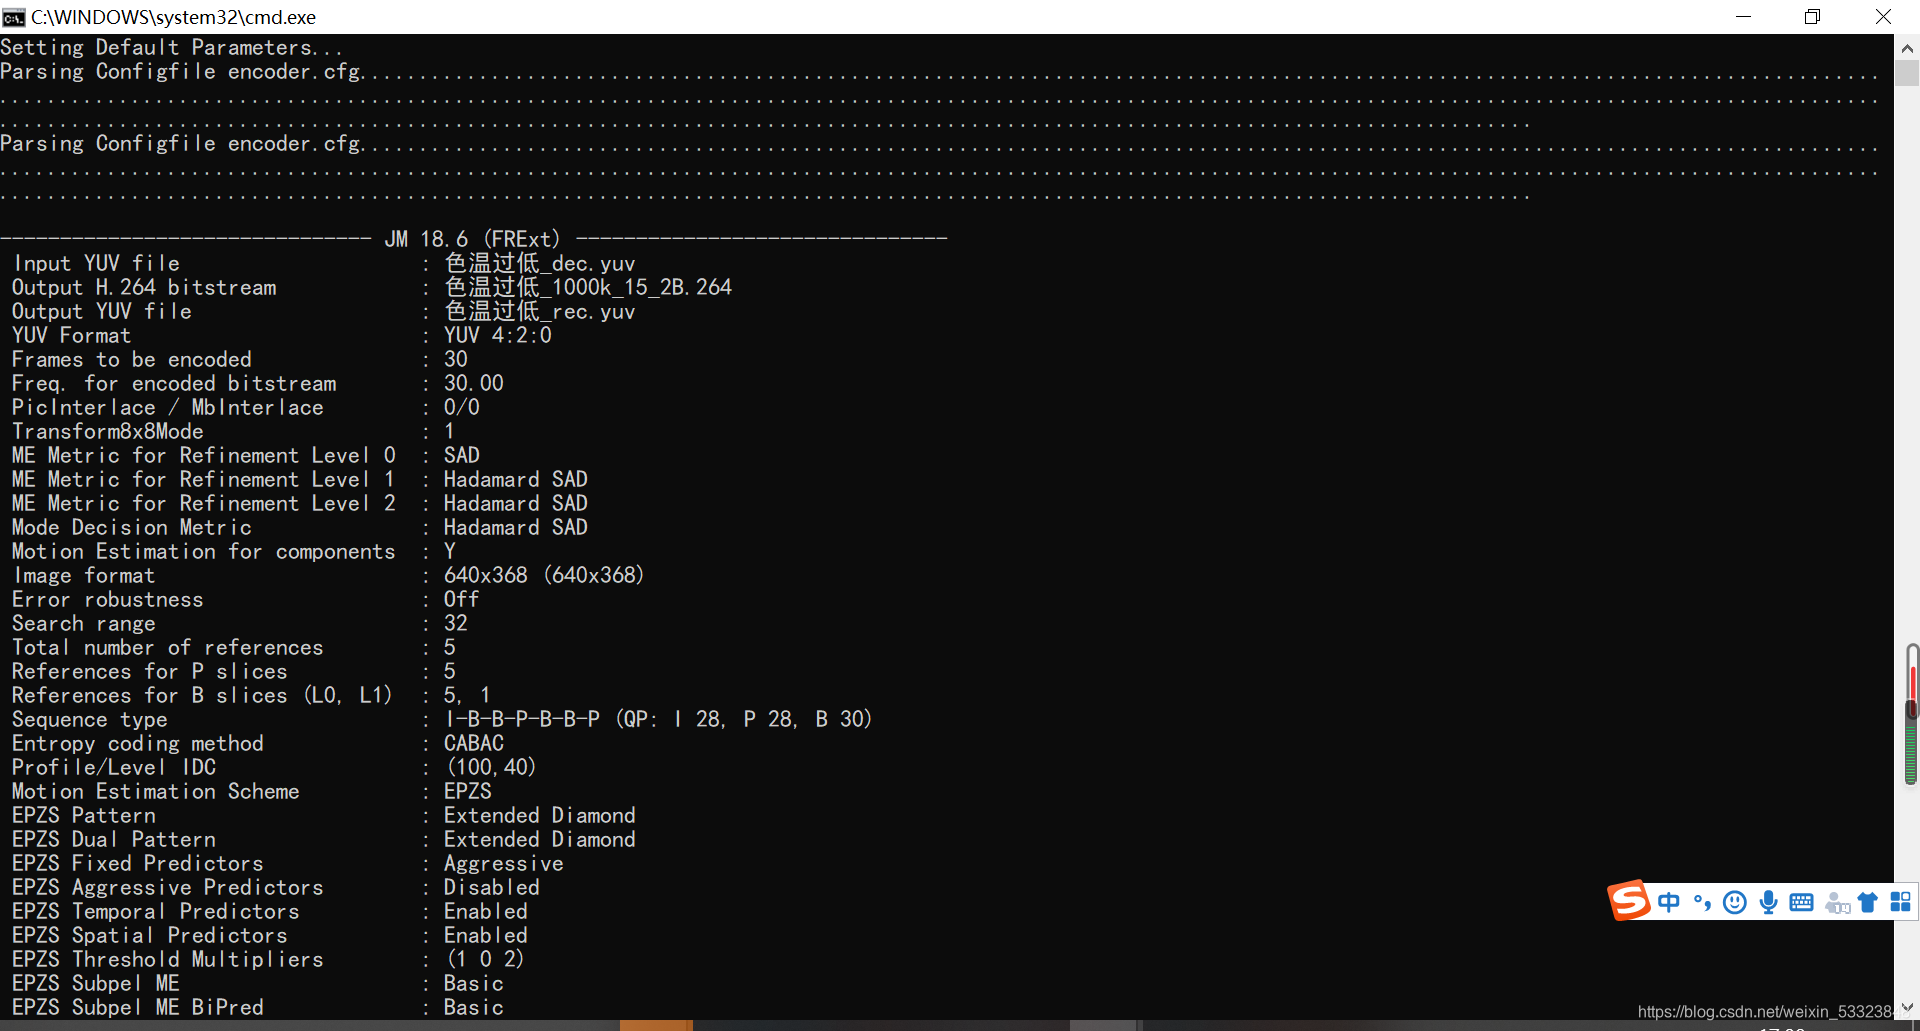
Task: Click the vertical scrollbar thumb
Action: click(x=1907, y=73)
